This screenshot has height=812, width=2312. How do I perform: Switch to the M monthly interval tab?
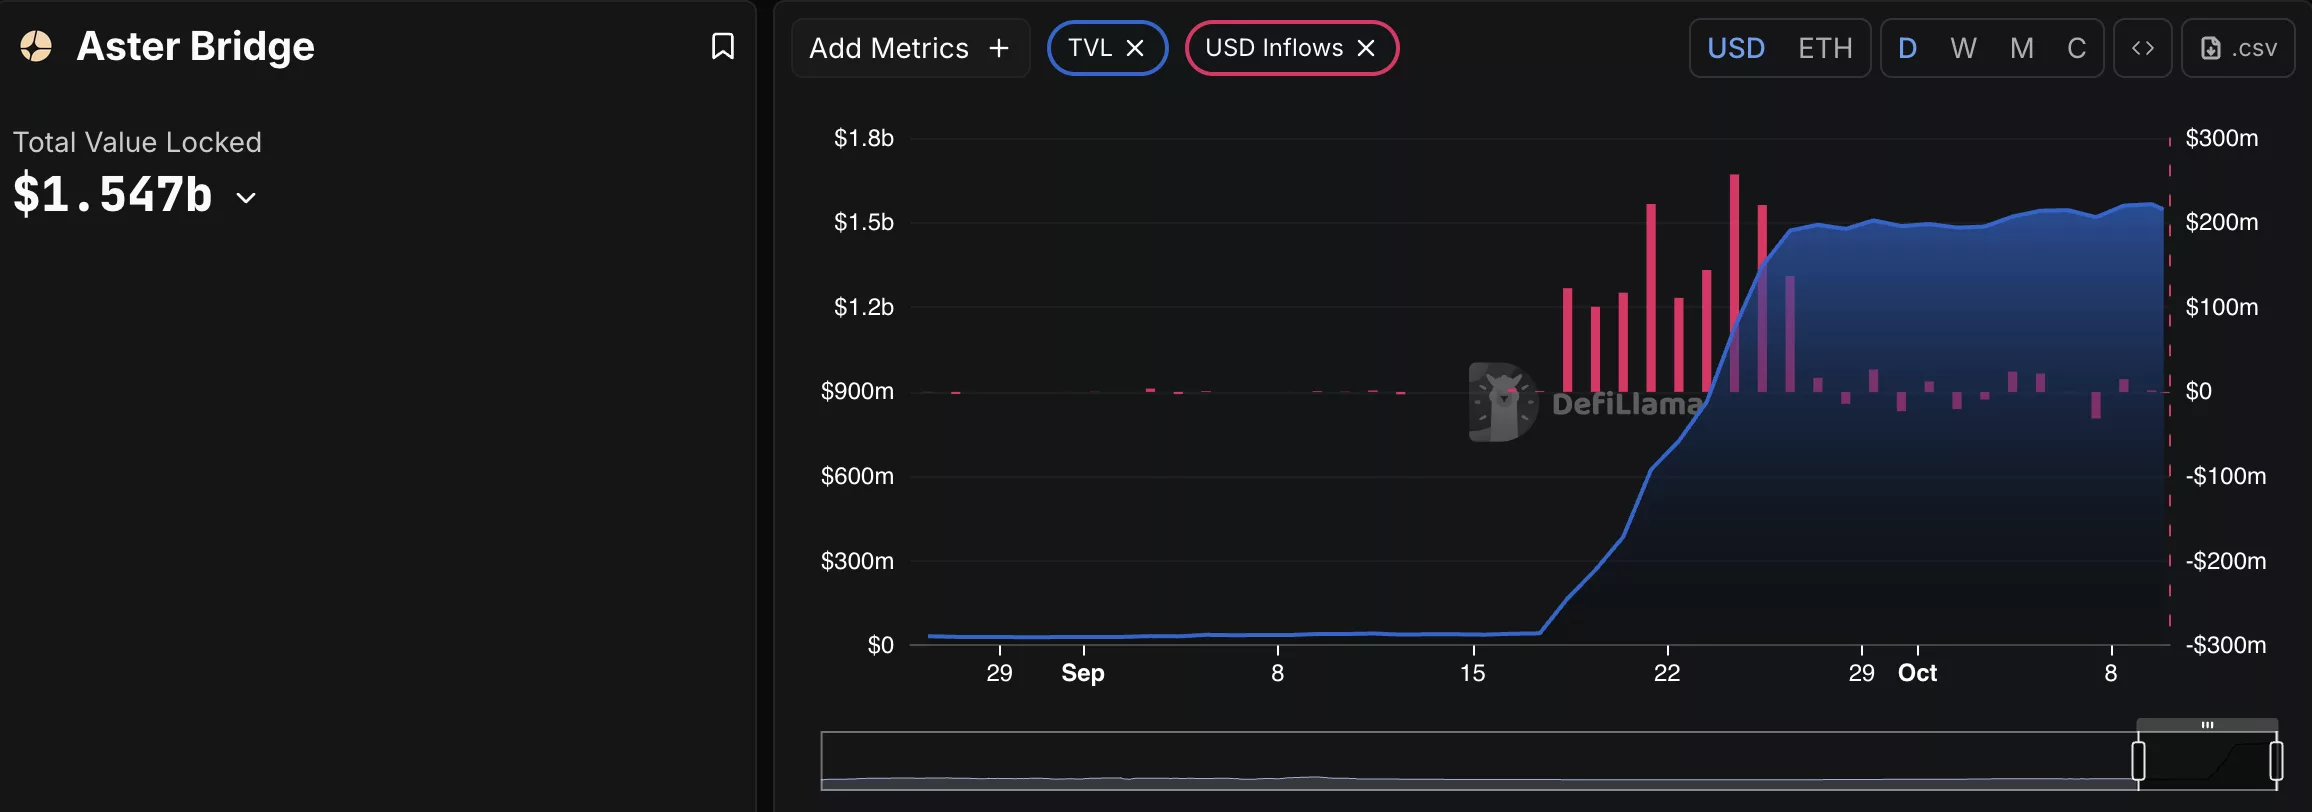click(2021, 47)
